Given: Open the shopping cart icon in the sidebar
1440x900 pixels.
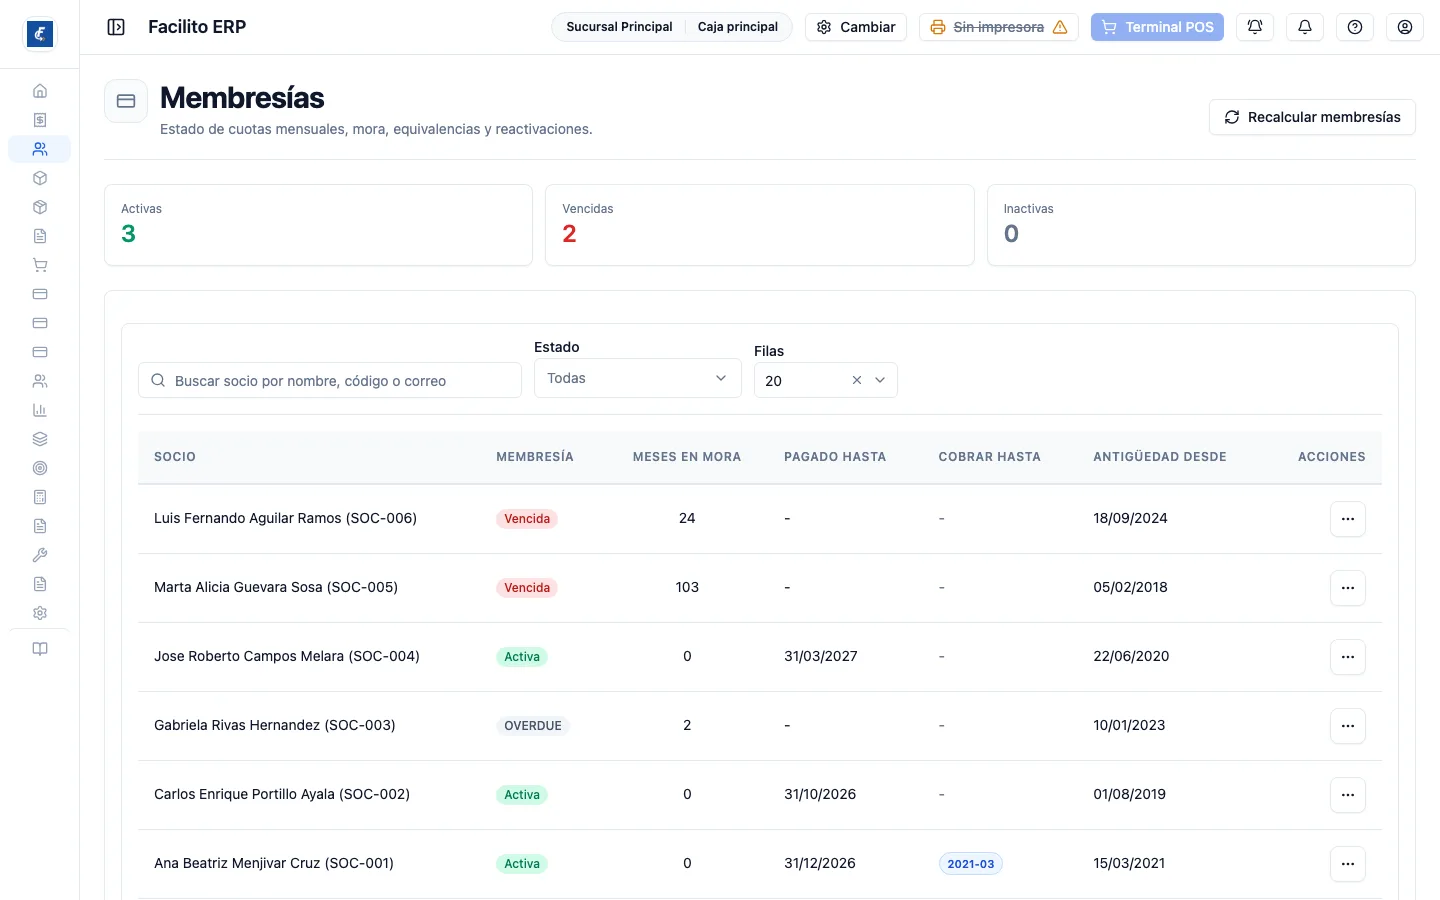Looking at the screenshot, I should click(x=40, y=265).
